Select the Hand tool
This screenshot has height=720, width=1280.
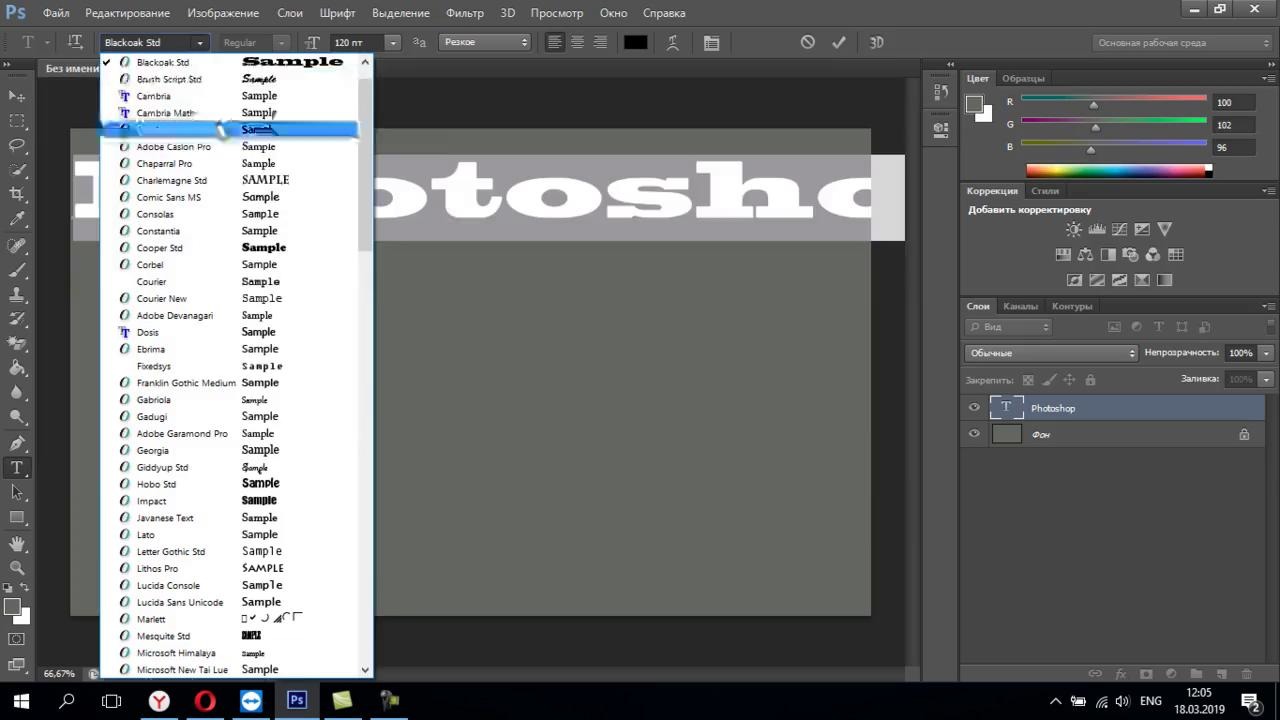pyautogui.click(x=17, y=543)
